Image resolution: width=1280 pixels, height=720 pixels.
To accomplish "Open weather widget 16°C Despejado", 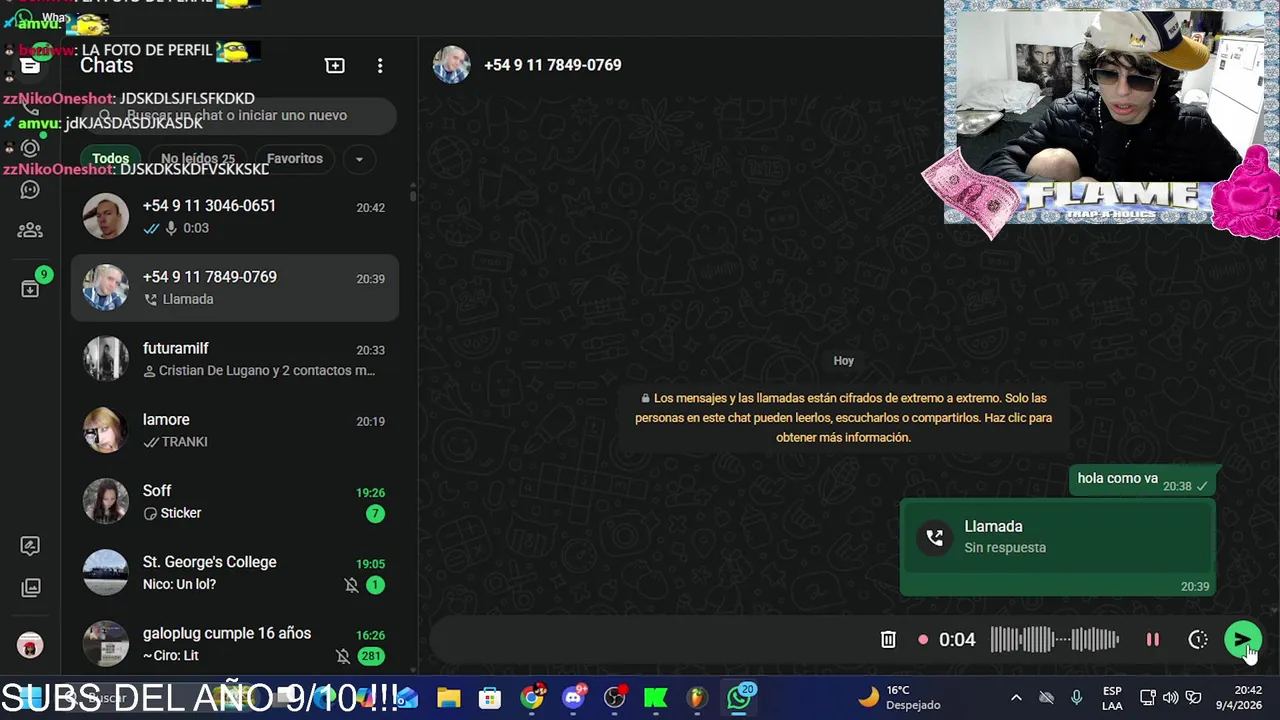I will pos(900,697).
